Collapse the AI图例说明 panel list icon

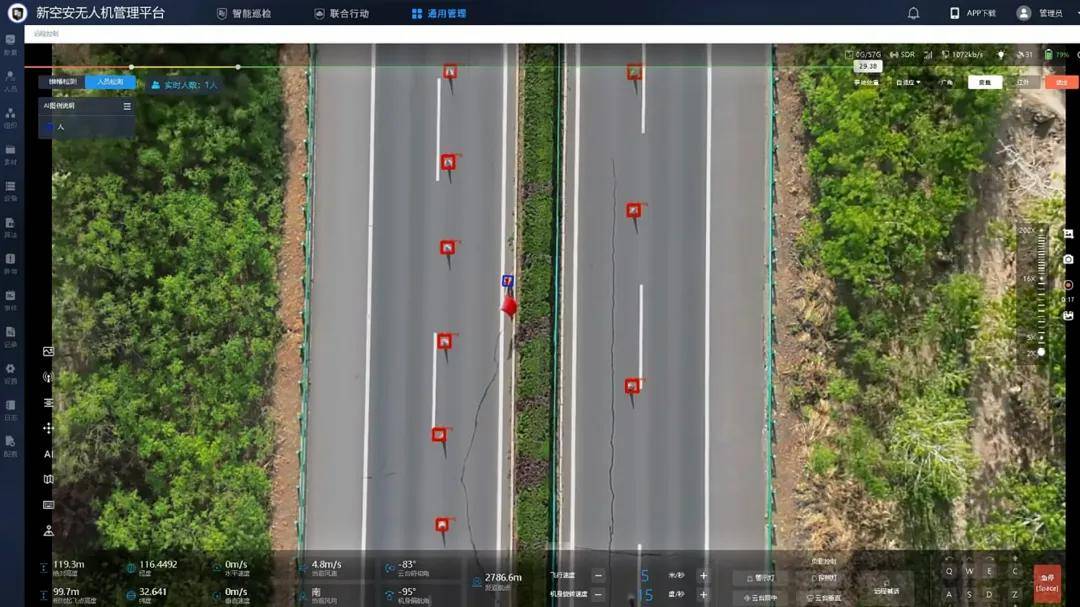coord(127,106)
